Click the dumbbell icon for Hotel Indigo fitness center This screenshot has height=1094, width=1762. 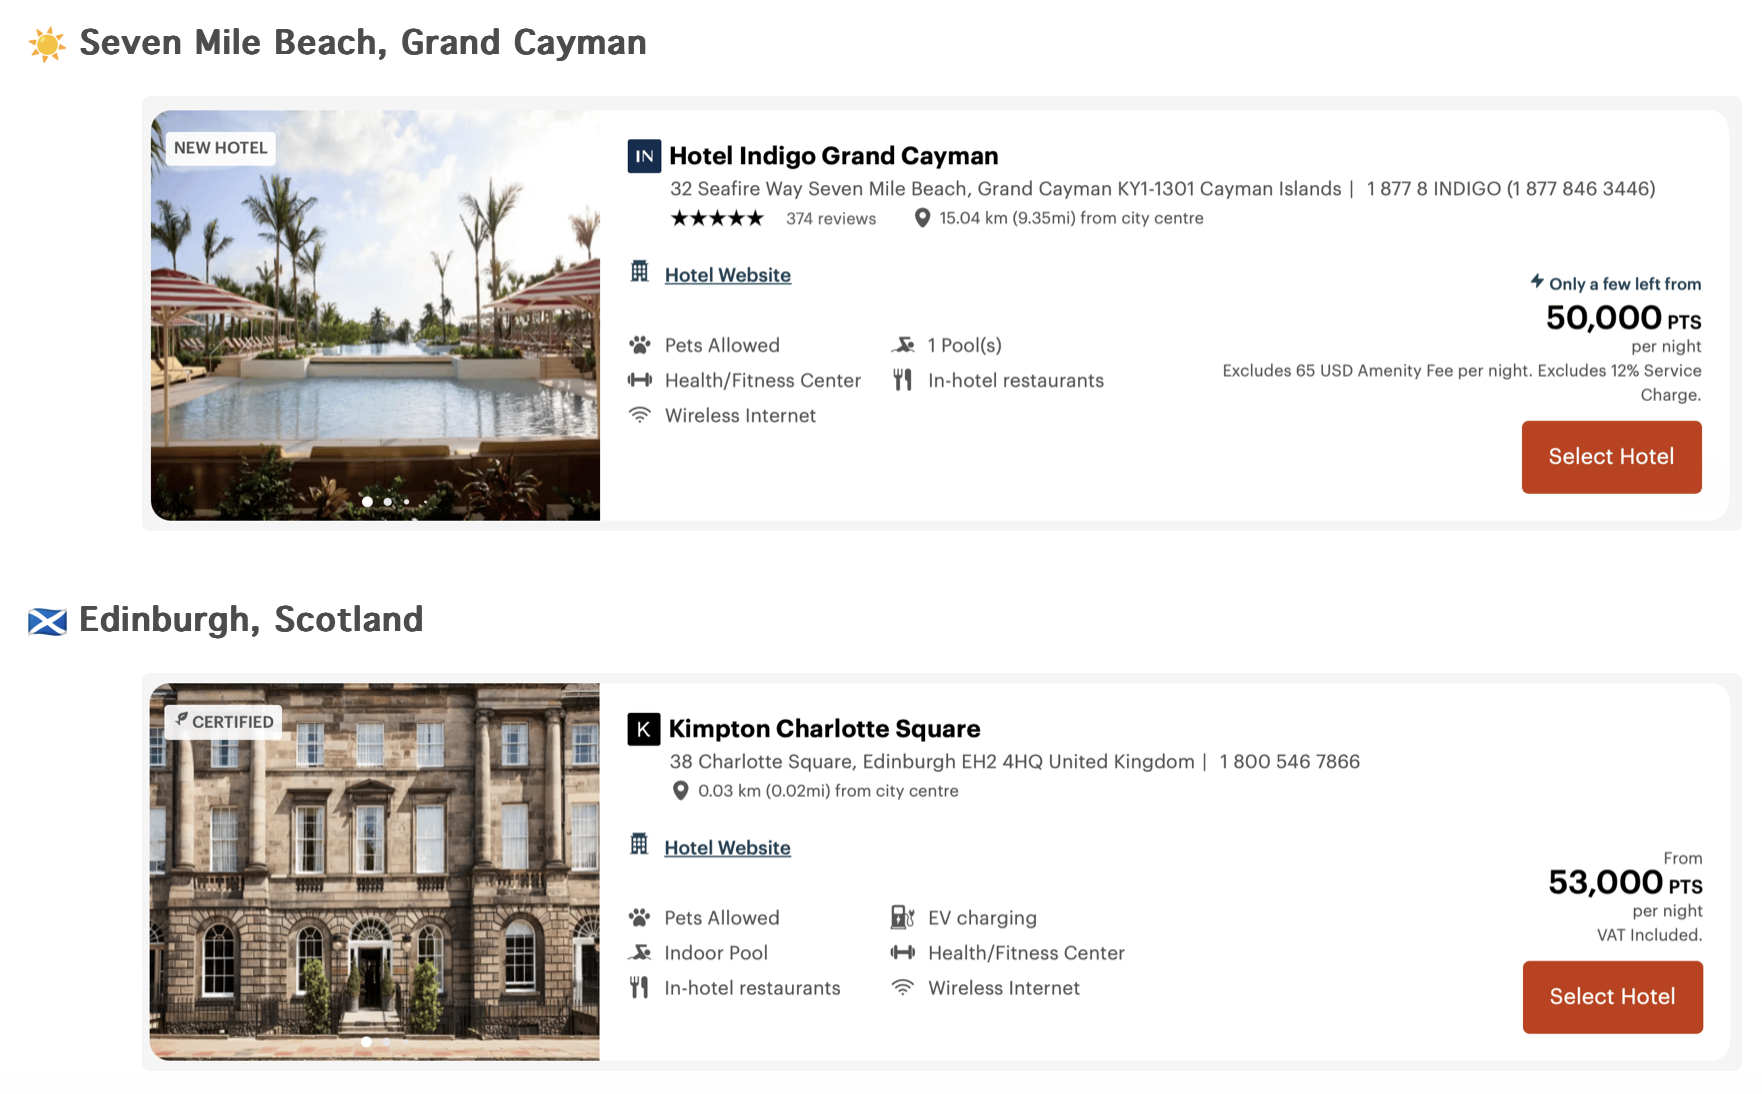[640, 380]
